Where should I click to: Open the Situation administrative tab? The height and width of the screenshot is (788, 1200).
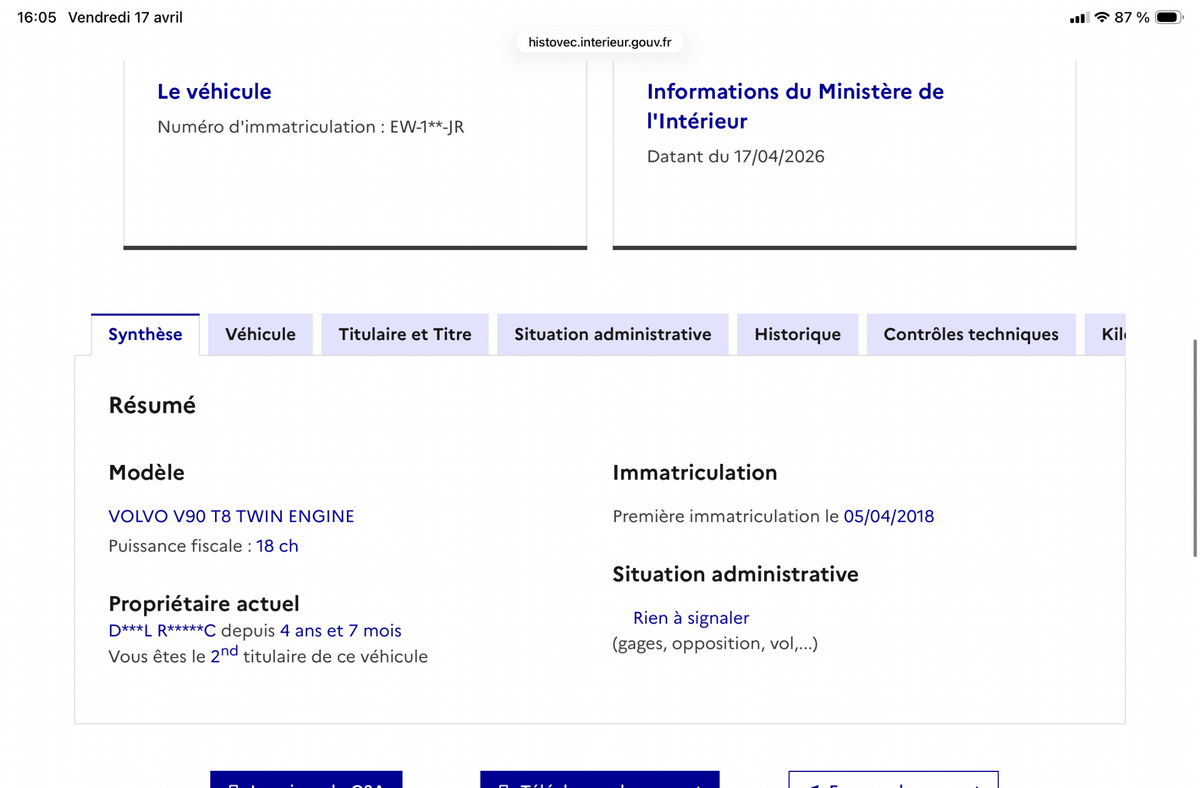tap(613, 334)
